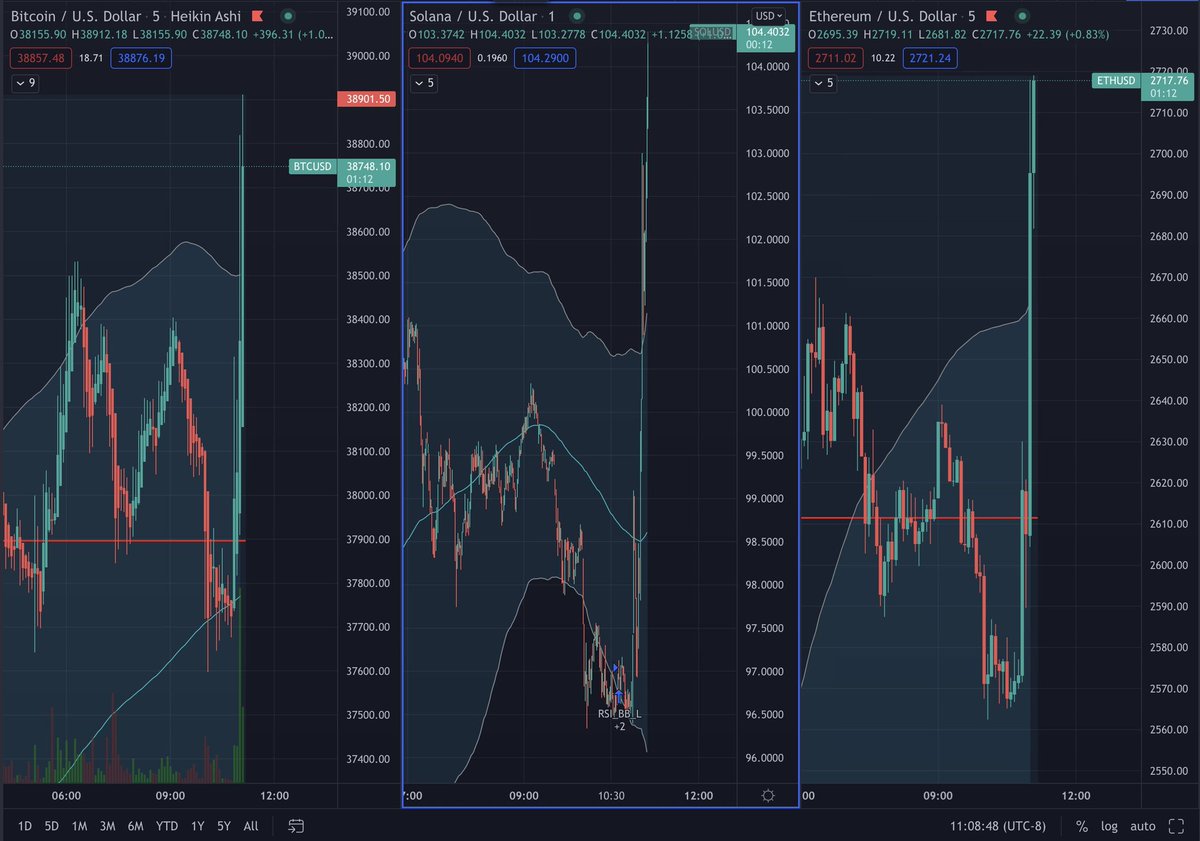
Task: Select the 5Y time range
Action: coord(224,826)
